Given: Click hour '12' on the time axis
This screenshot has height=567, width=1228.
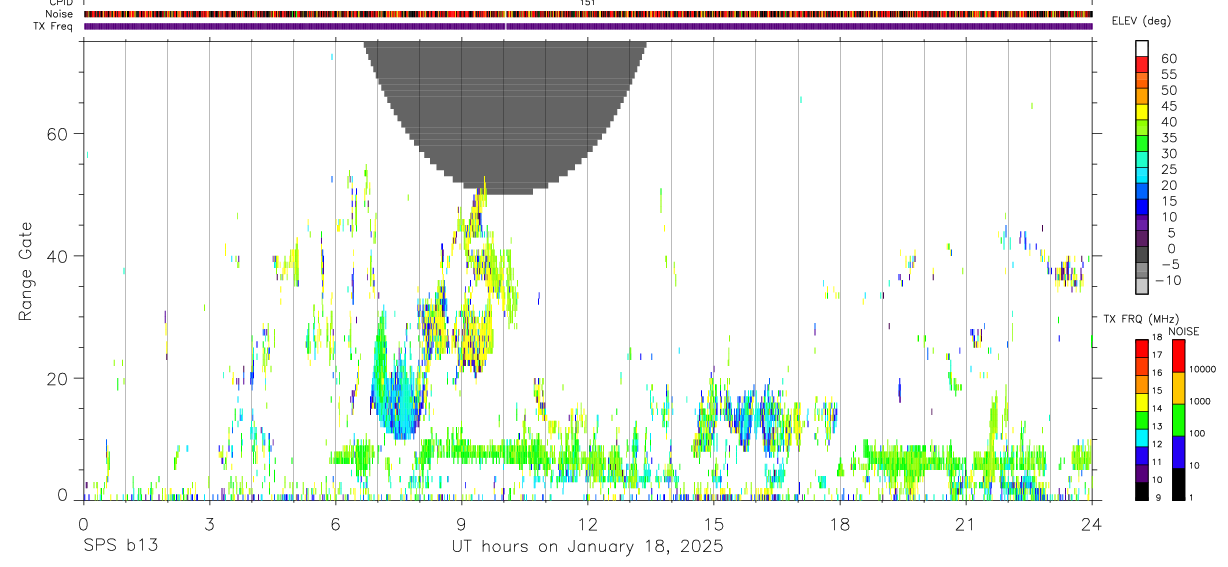Looking at the screenshot, I should click(588, 525).
